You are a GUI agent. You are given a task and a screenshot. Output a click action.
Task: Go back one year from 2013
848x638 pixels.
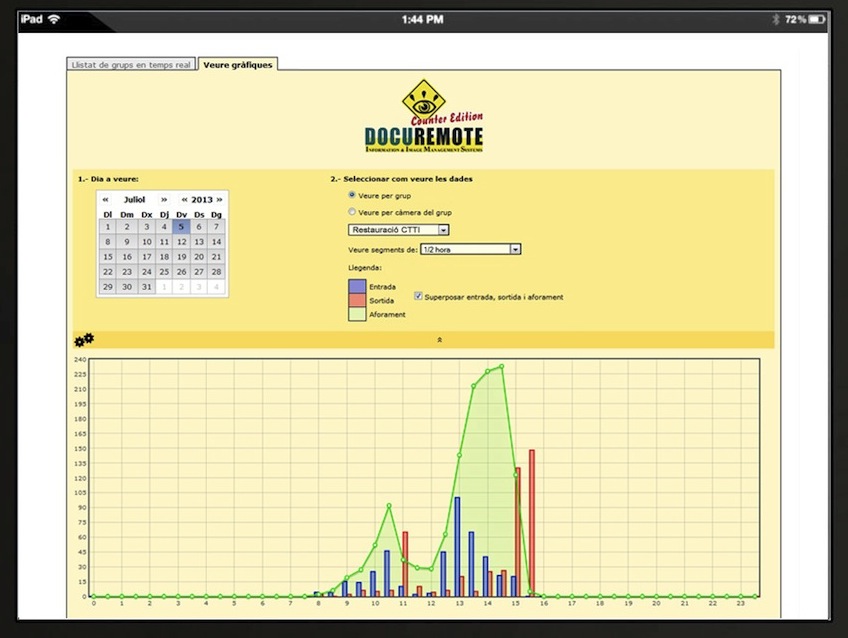184,199
